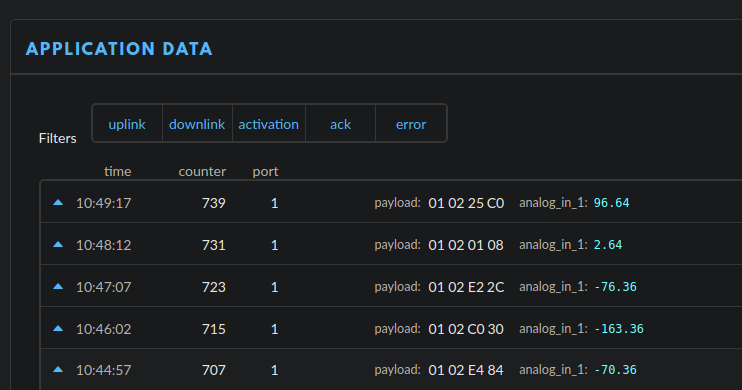
Task: Click uplink arrow icon for 10:49:17 row
Action: click(x=58, y=203)
